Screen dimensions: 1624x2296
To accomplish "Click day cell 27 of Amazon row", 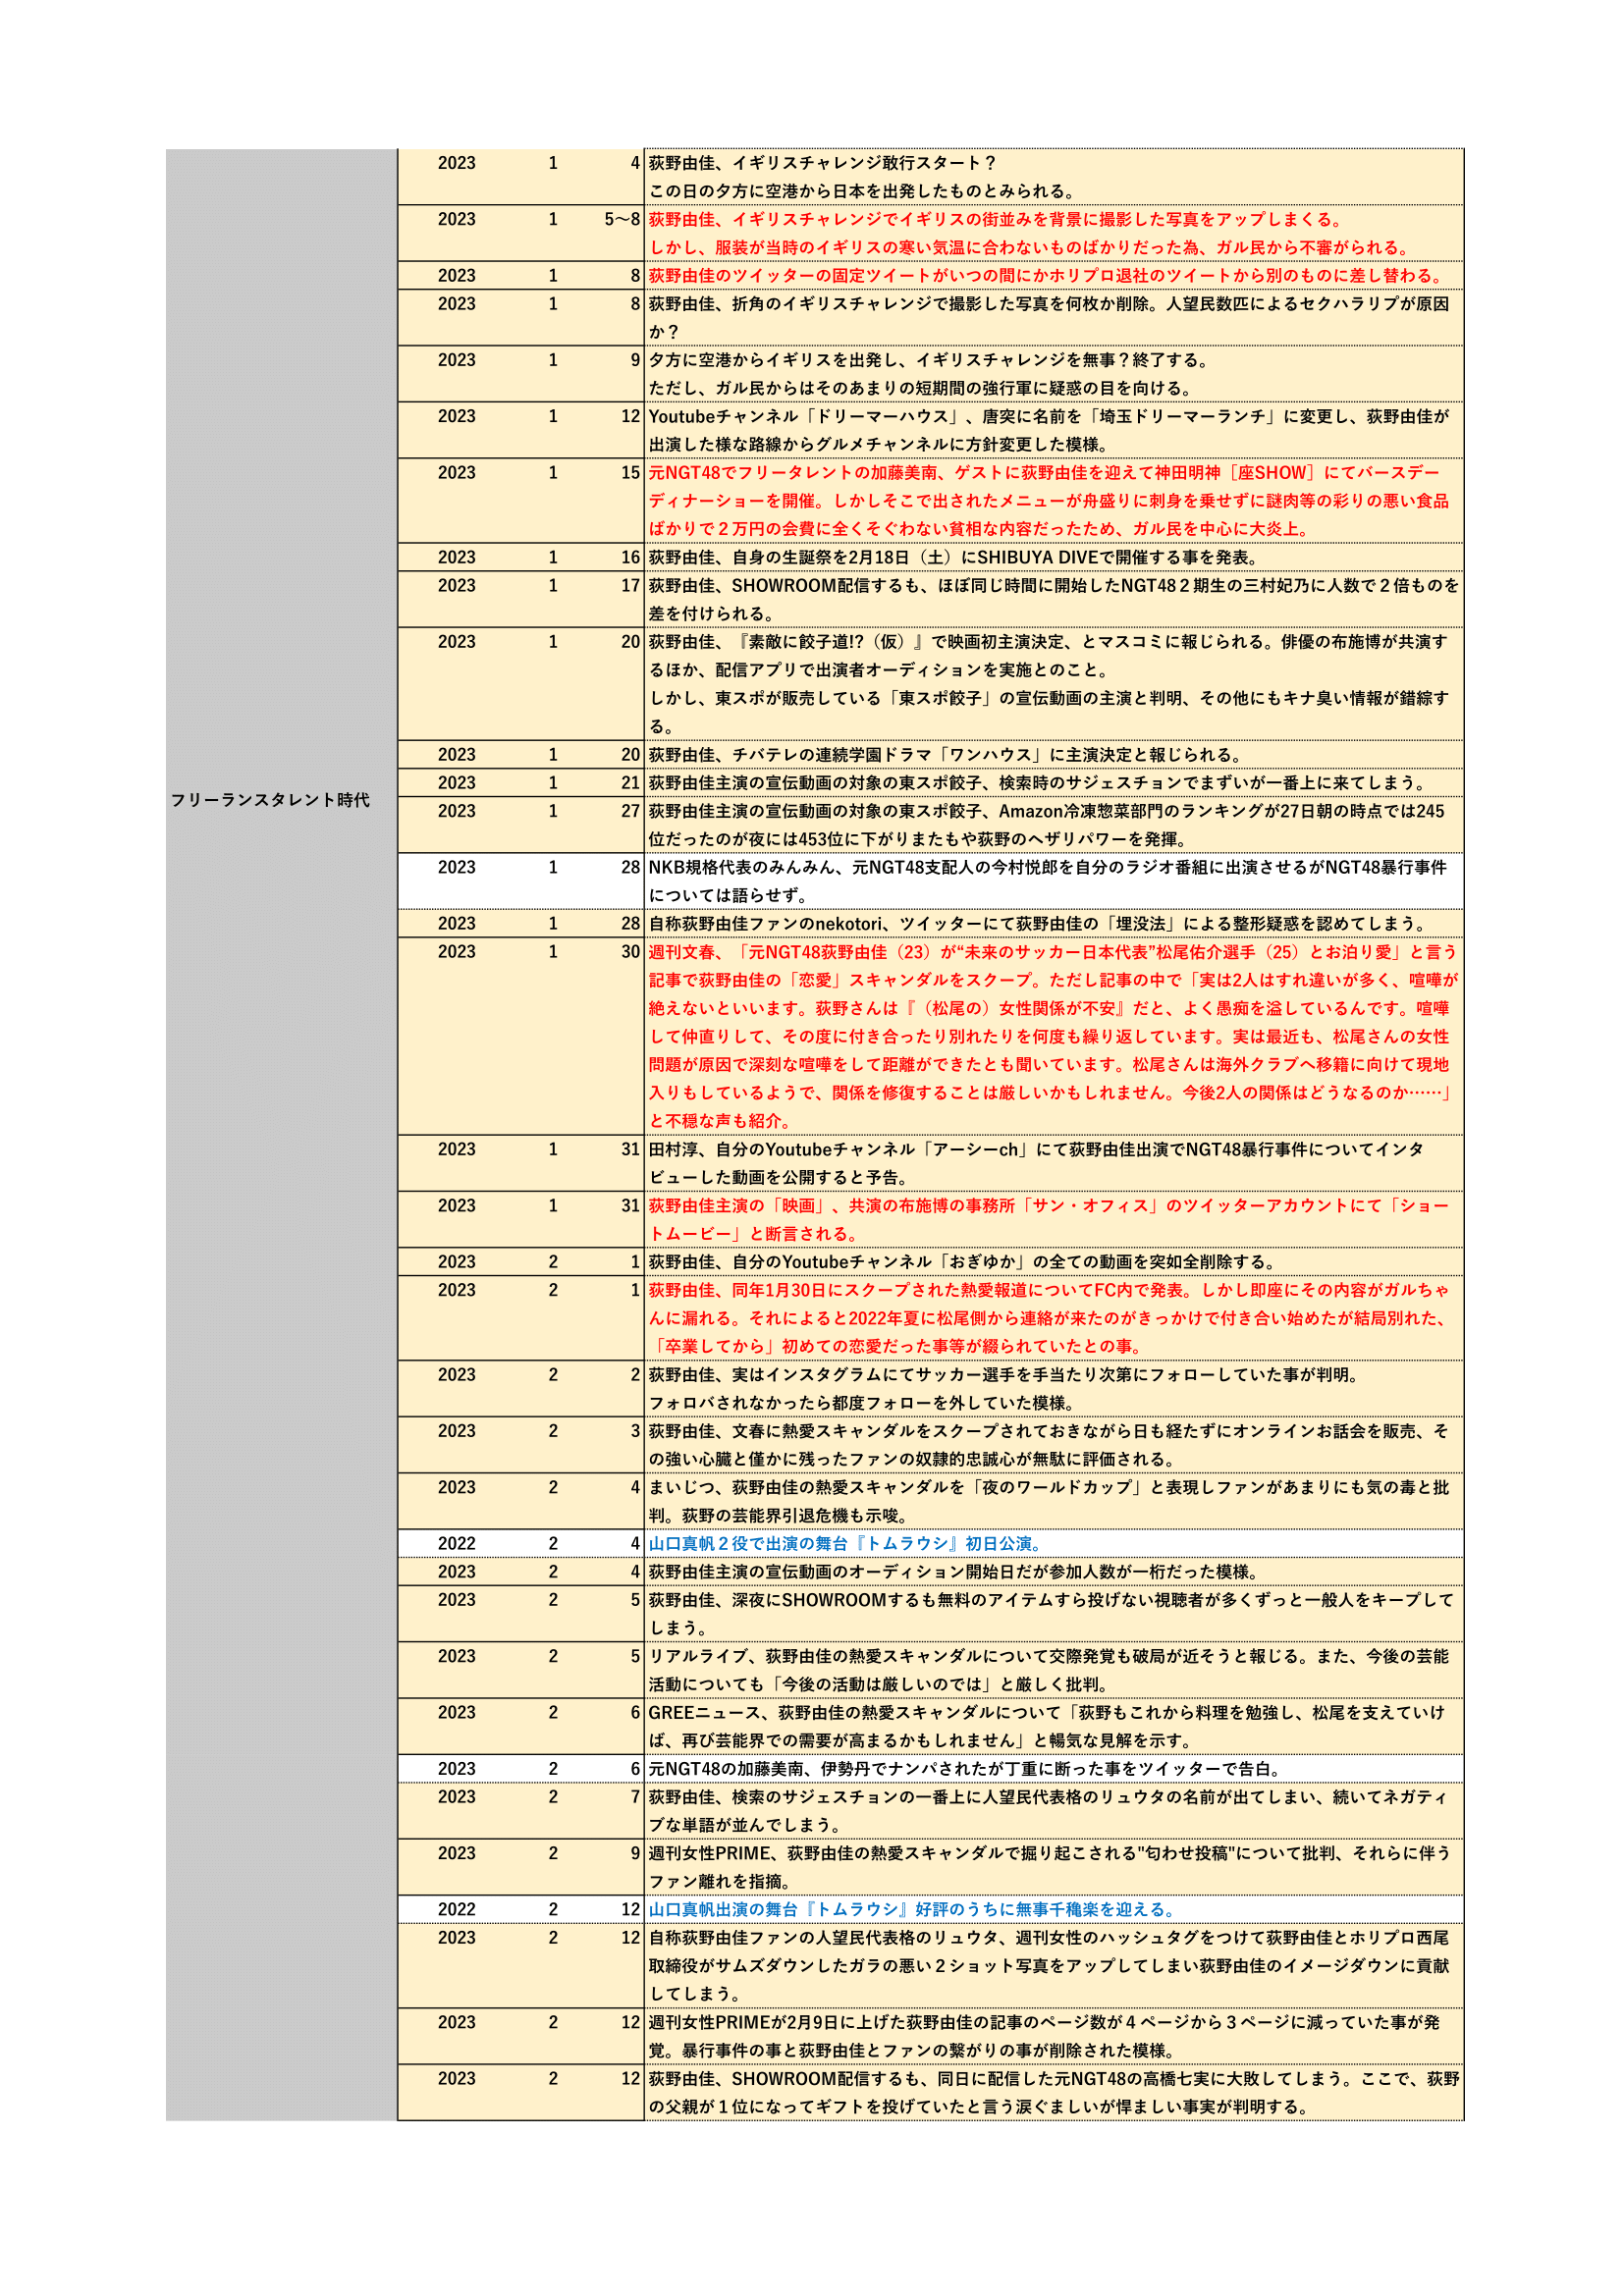I will (x=630, y=811).
